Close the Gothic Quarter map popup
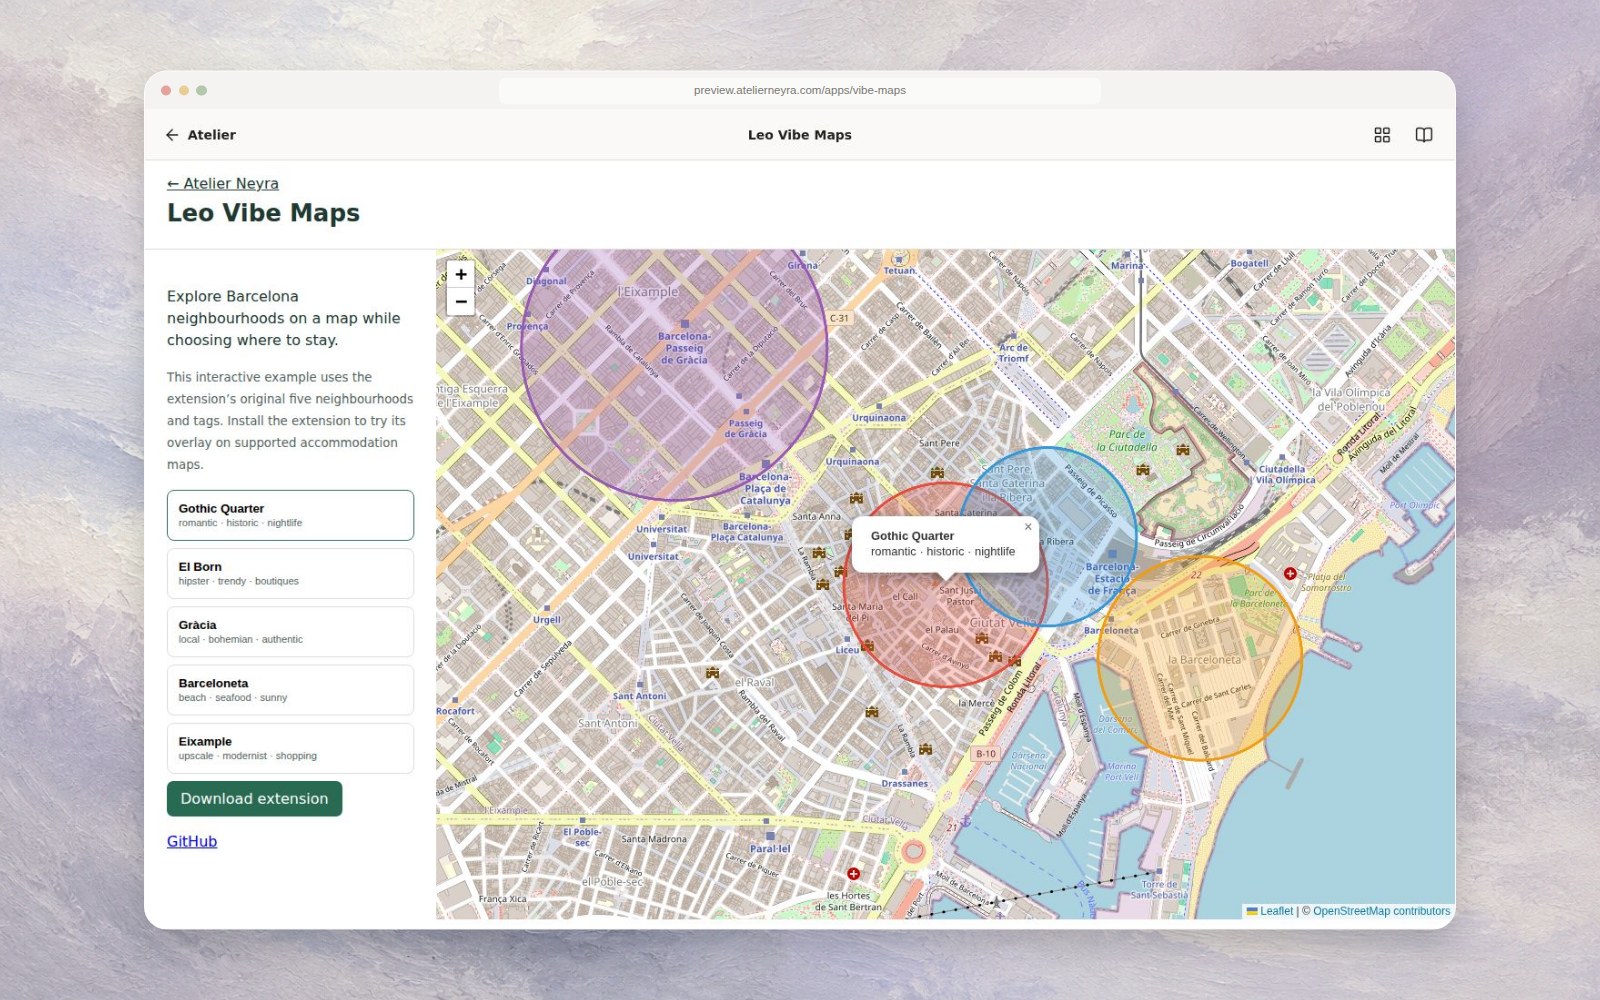 [x=1028, y=527]
